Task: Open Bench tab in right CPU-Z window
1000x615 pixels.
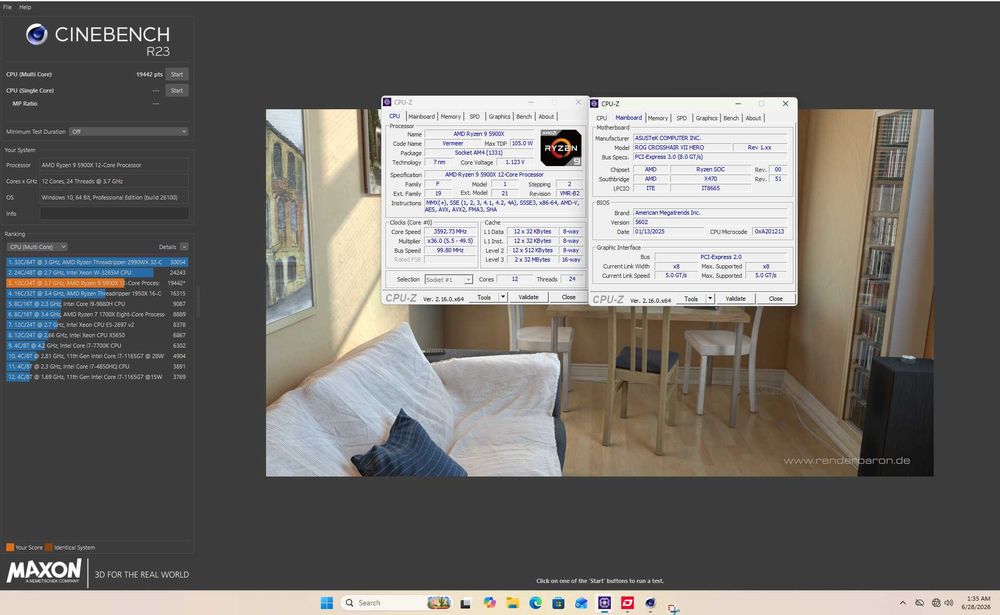Action: point(731,118)
